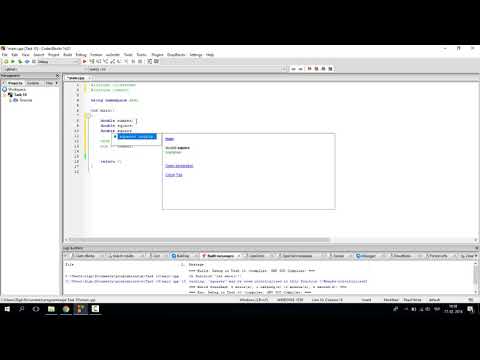Click the Debugging windows icon
The width and height of the screenshot is (480, 360).
click(150, 61)
